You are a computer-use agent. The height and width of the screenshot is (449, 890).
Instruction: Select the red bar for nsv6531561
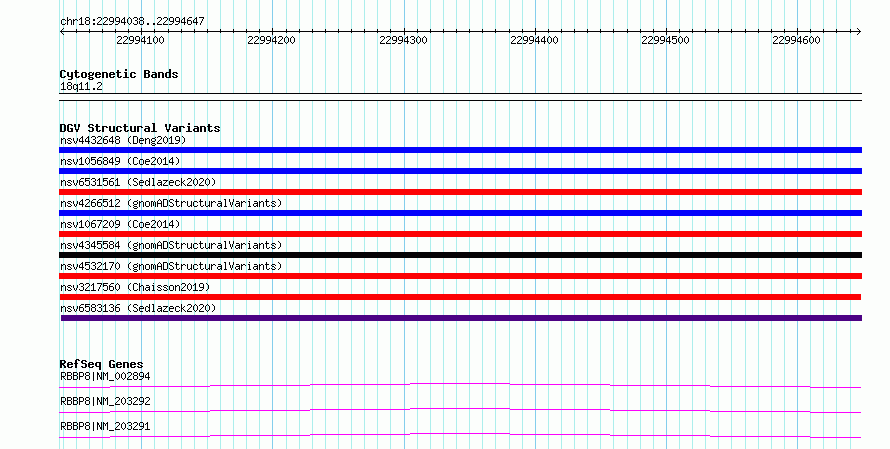[460, 192]
